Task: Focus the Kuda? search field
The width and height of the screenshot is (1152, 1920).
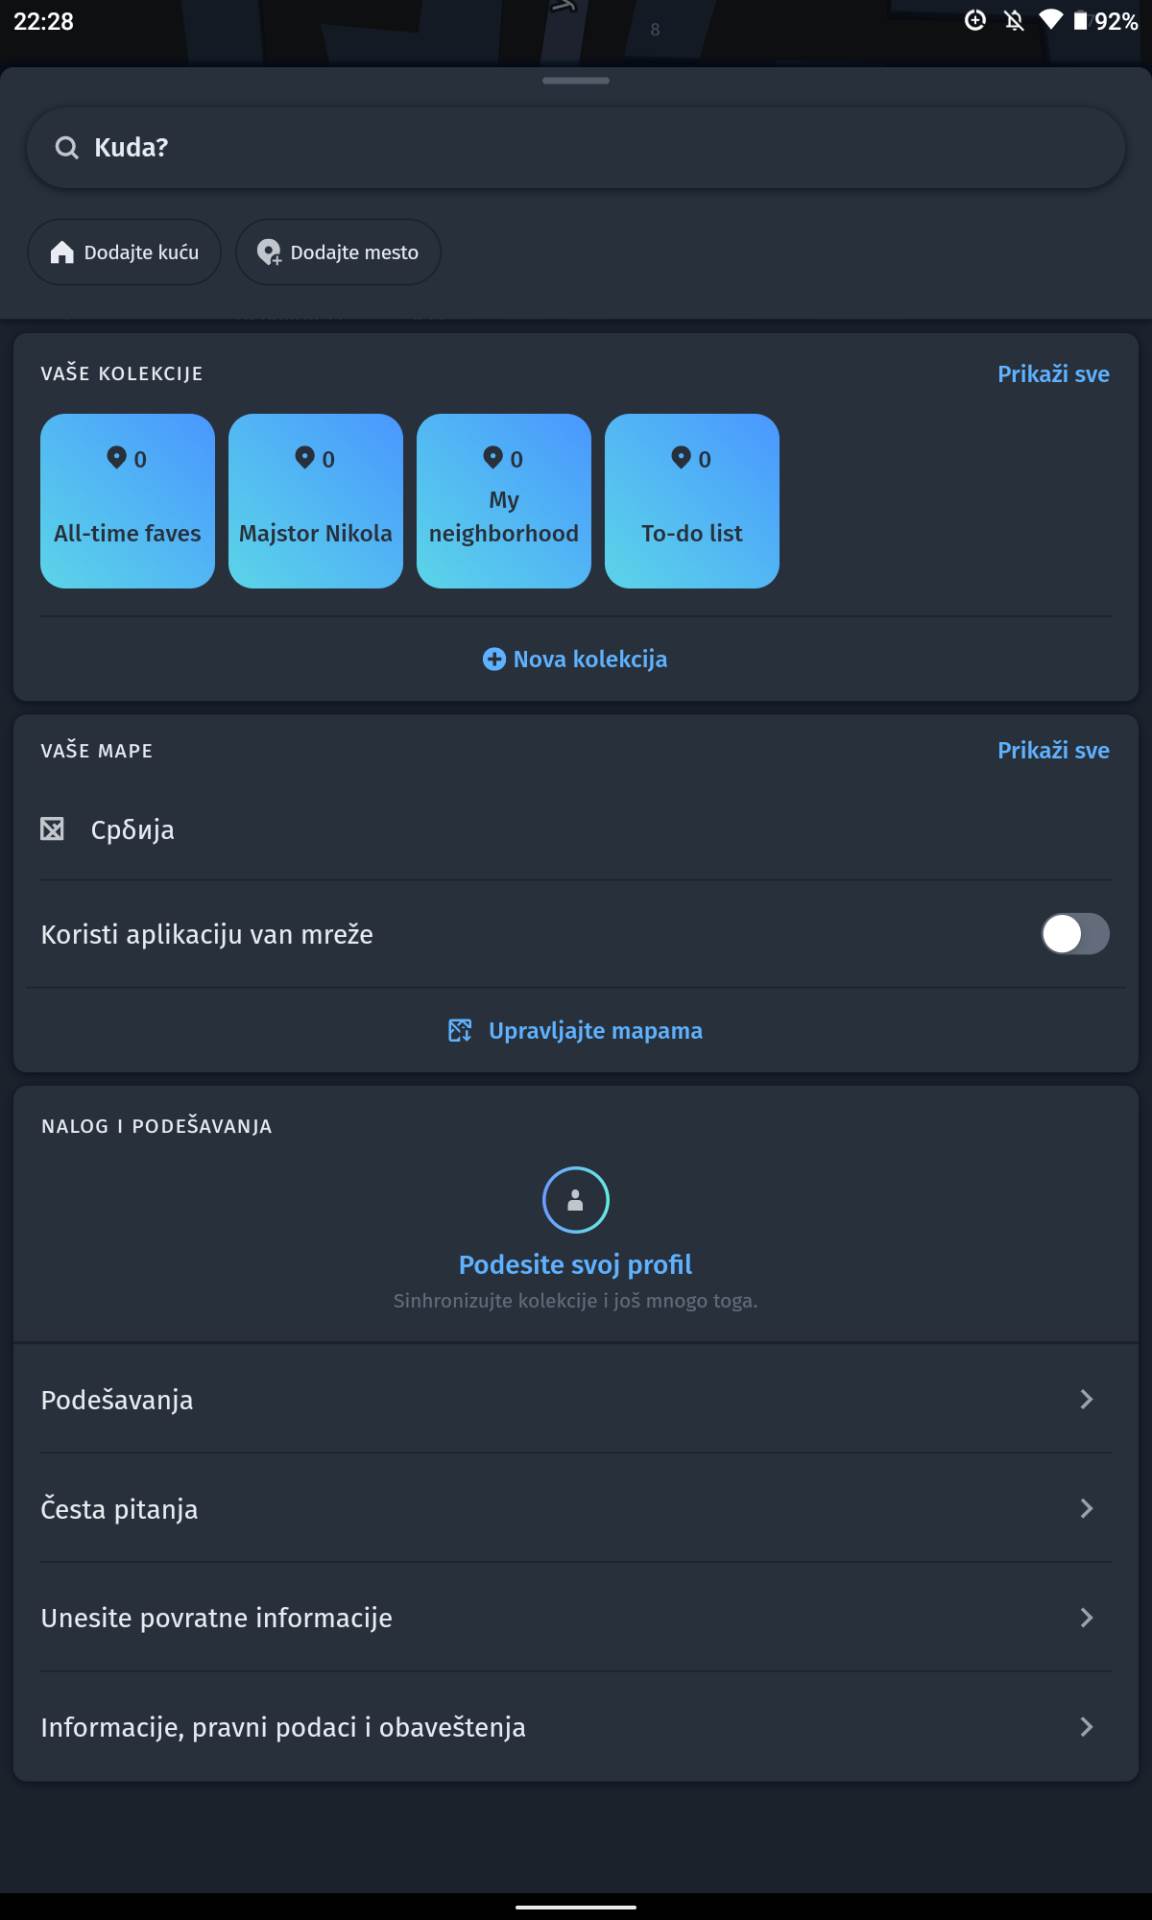Action: pyautogui.click(x=575, y=148)
